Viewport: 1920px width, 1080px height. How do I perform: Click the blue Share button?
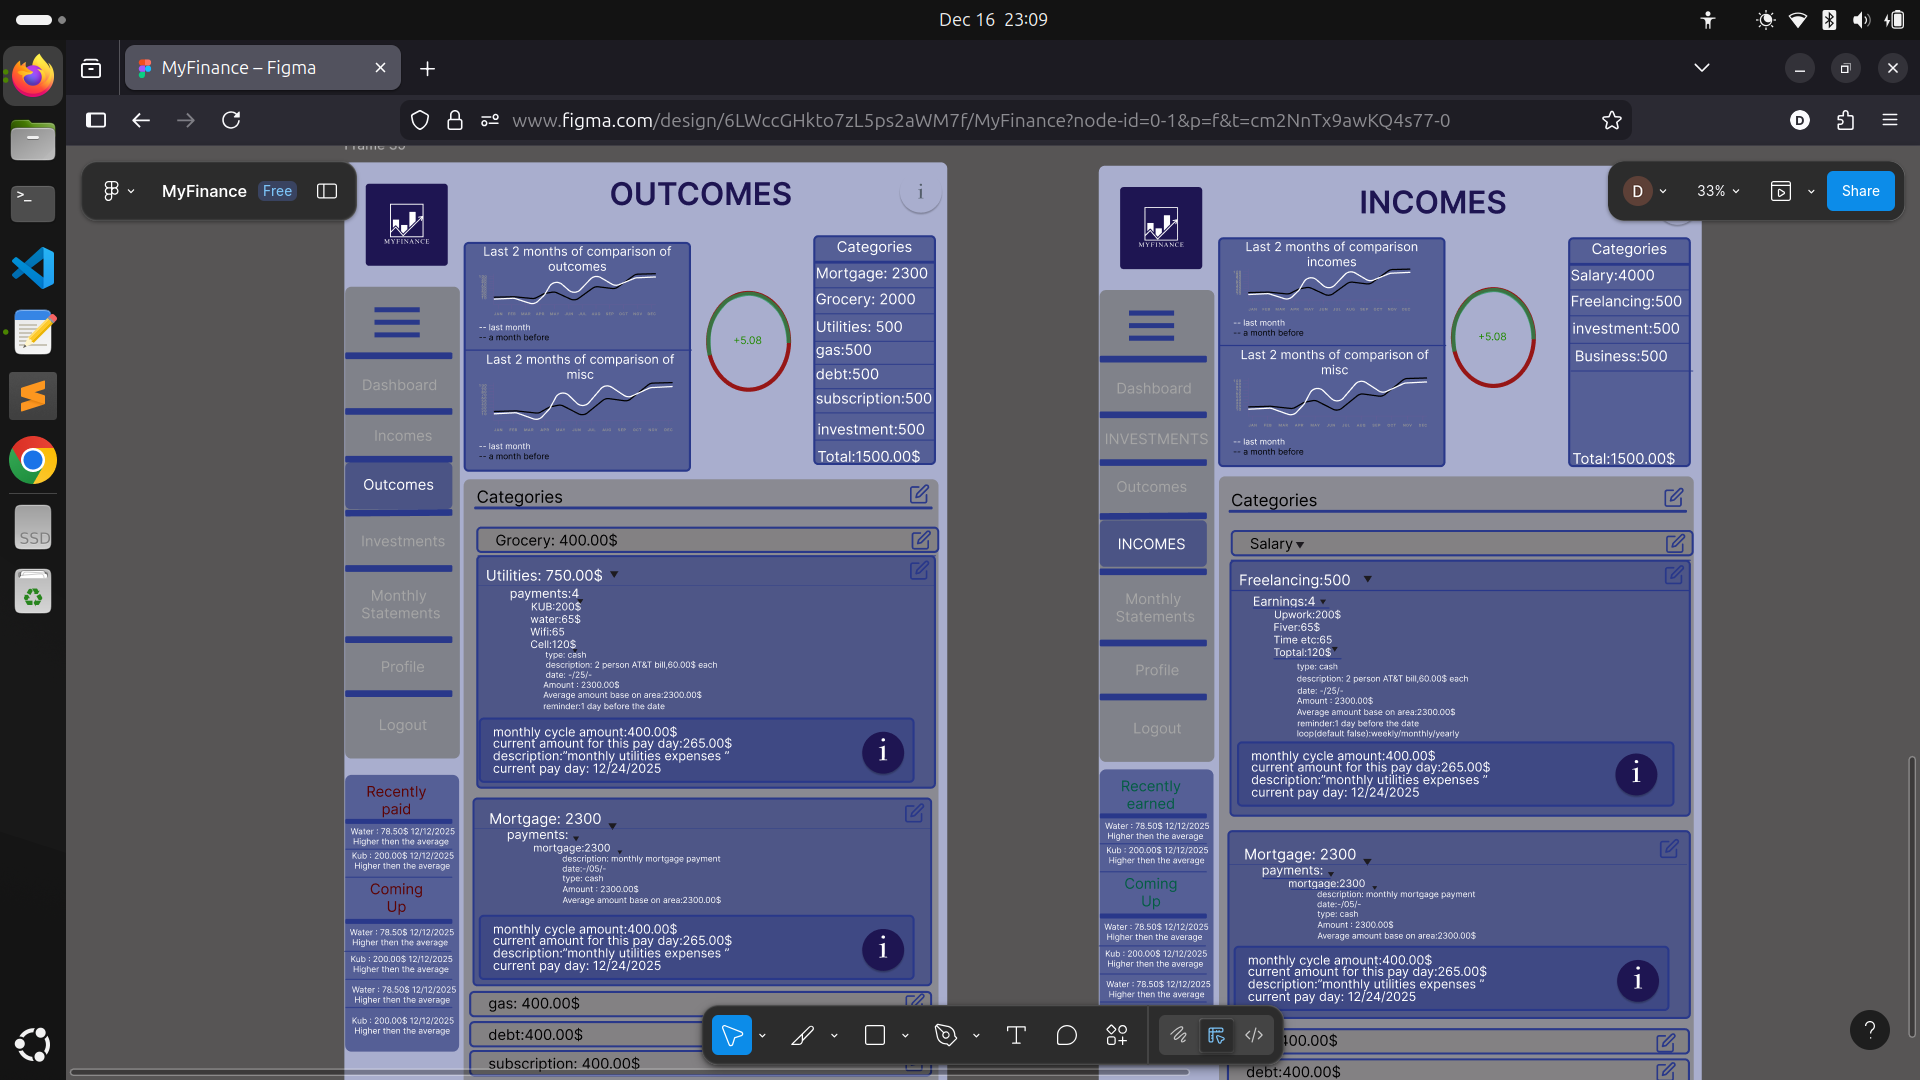(x=1860, y=191)
